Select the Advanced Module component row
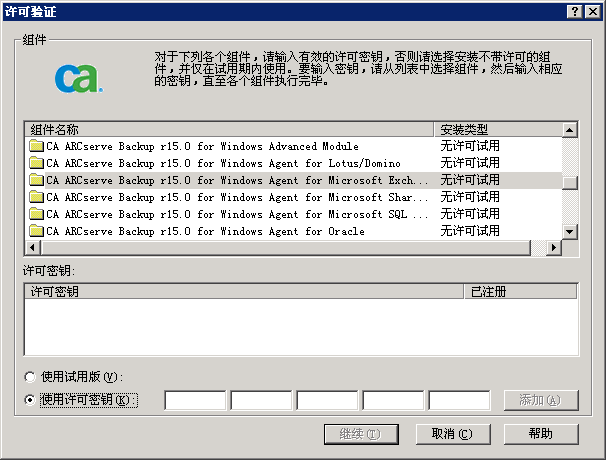606x460 pixels. pos(293,146)
